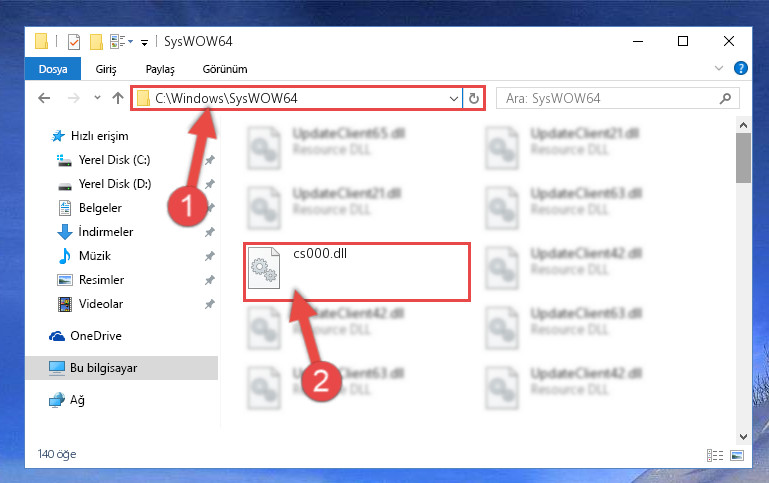Click the properties checkmark icon in title bar
This screenshot has height=483, width=769.
click(x=74, y=42)
